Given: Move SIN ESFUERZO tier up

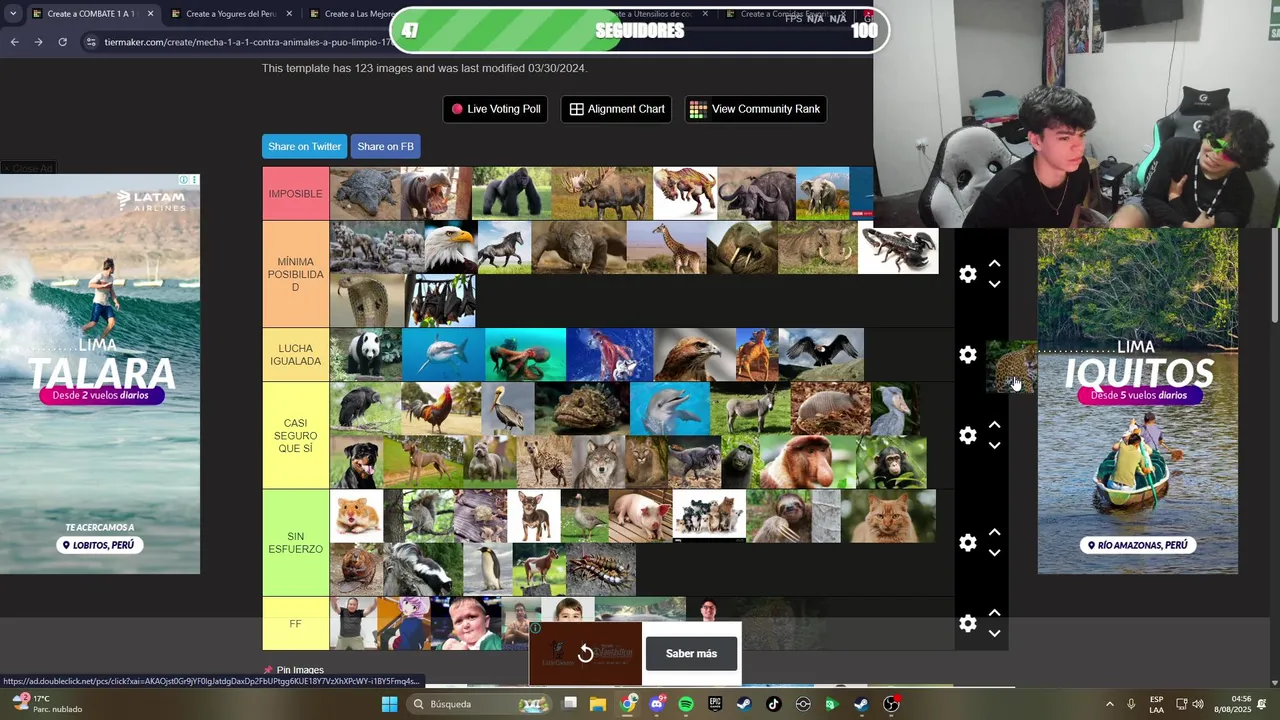Looking at the screenshot, I should [x=994, y=532].
